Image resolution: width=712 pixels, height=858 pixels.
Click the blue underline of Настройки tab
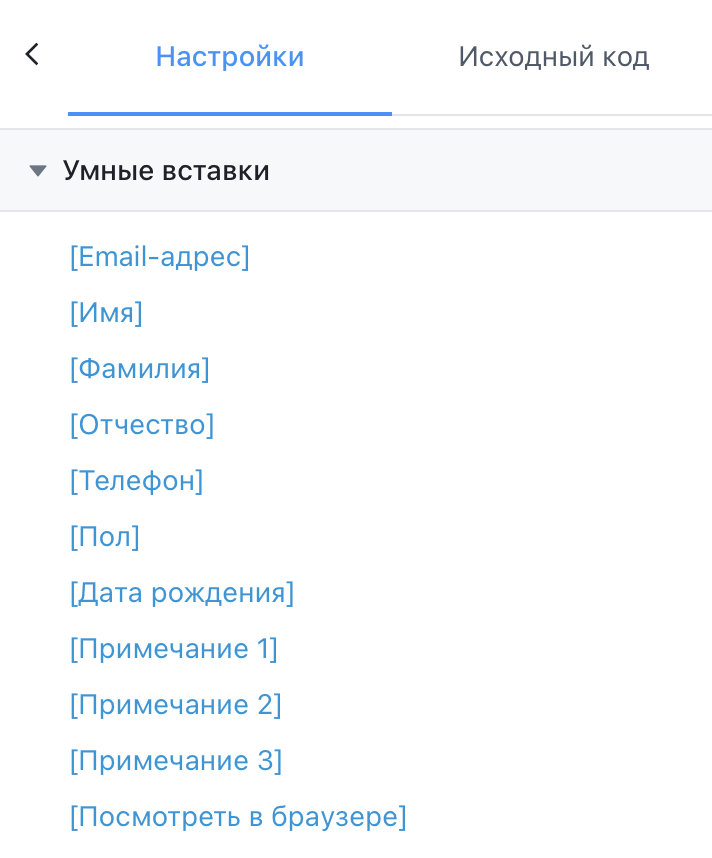coord(229,115)
